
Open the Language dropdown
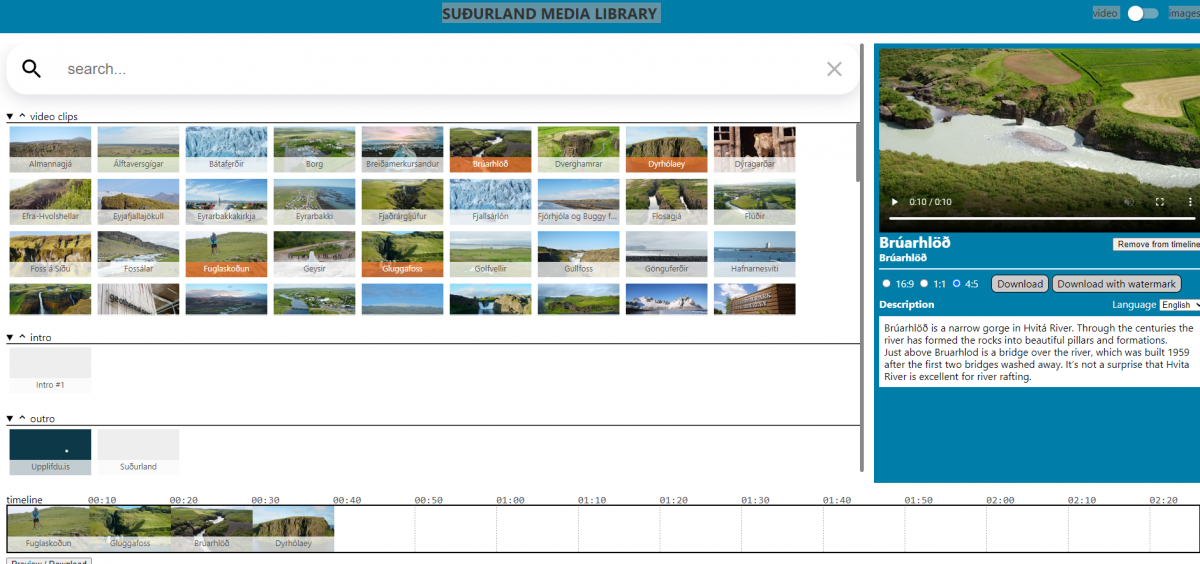click(x=1178, y=305)
